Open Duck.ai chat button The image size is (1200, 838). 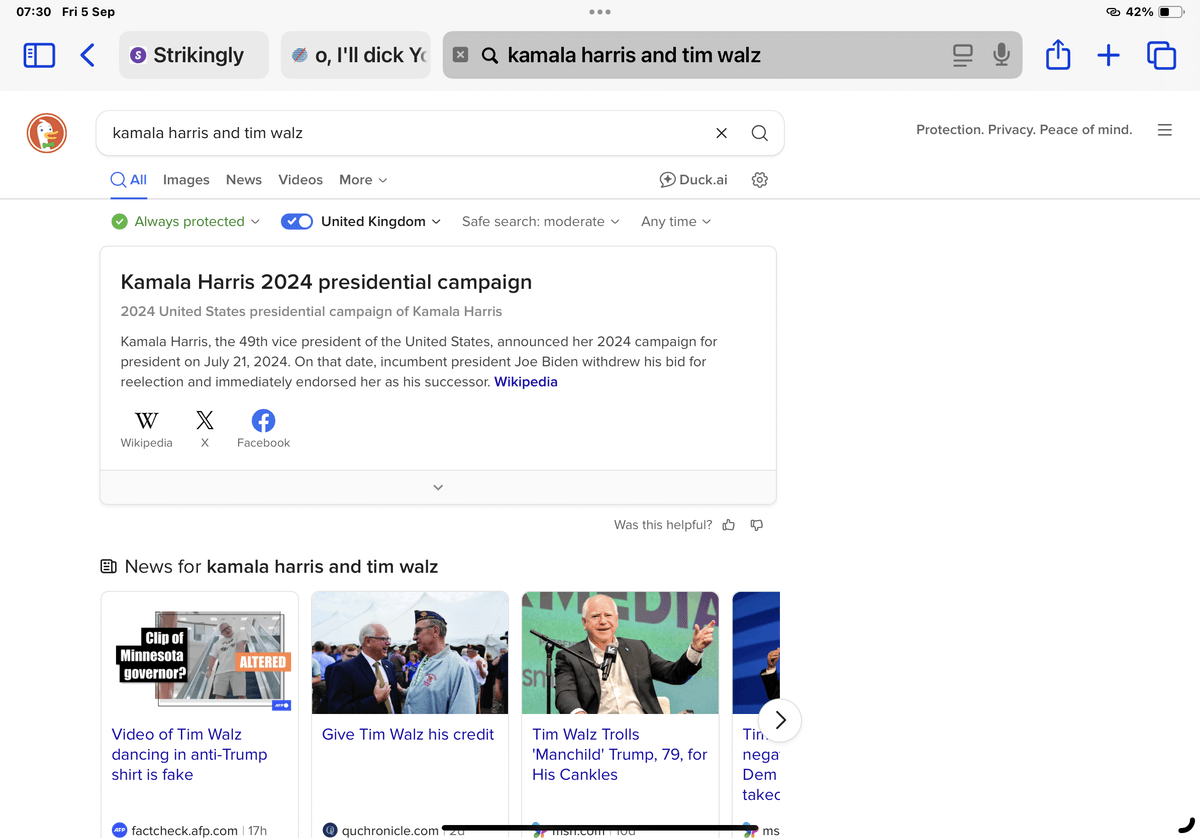(693, 180)
